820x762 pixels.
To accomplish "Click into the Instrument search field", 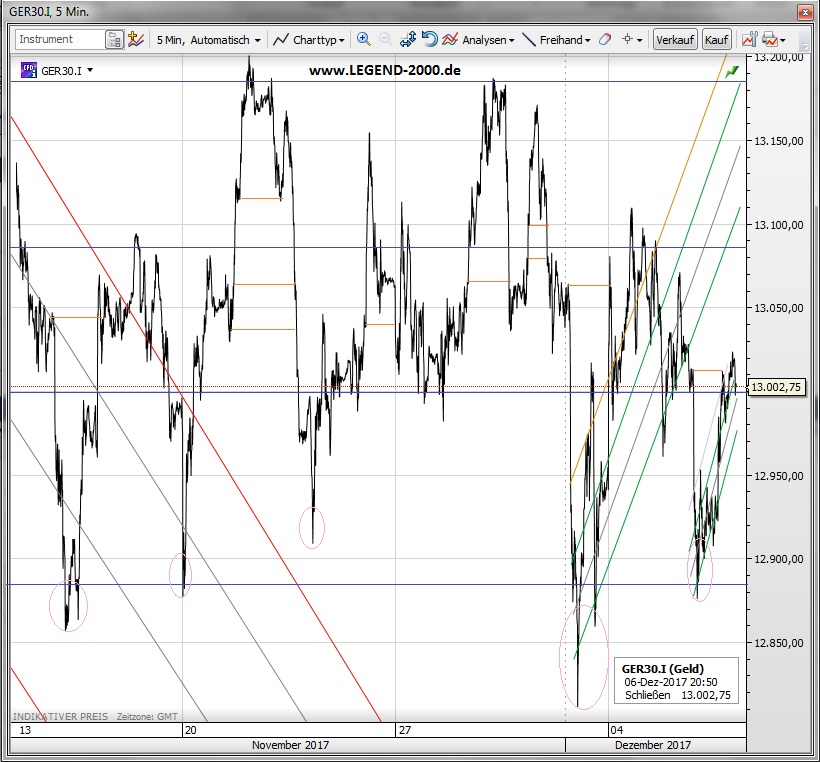I will point(60,40).
